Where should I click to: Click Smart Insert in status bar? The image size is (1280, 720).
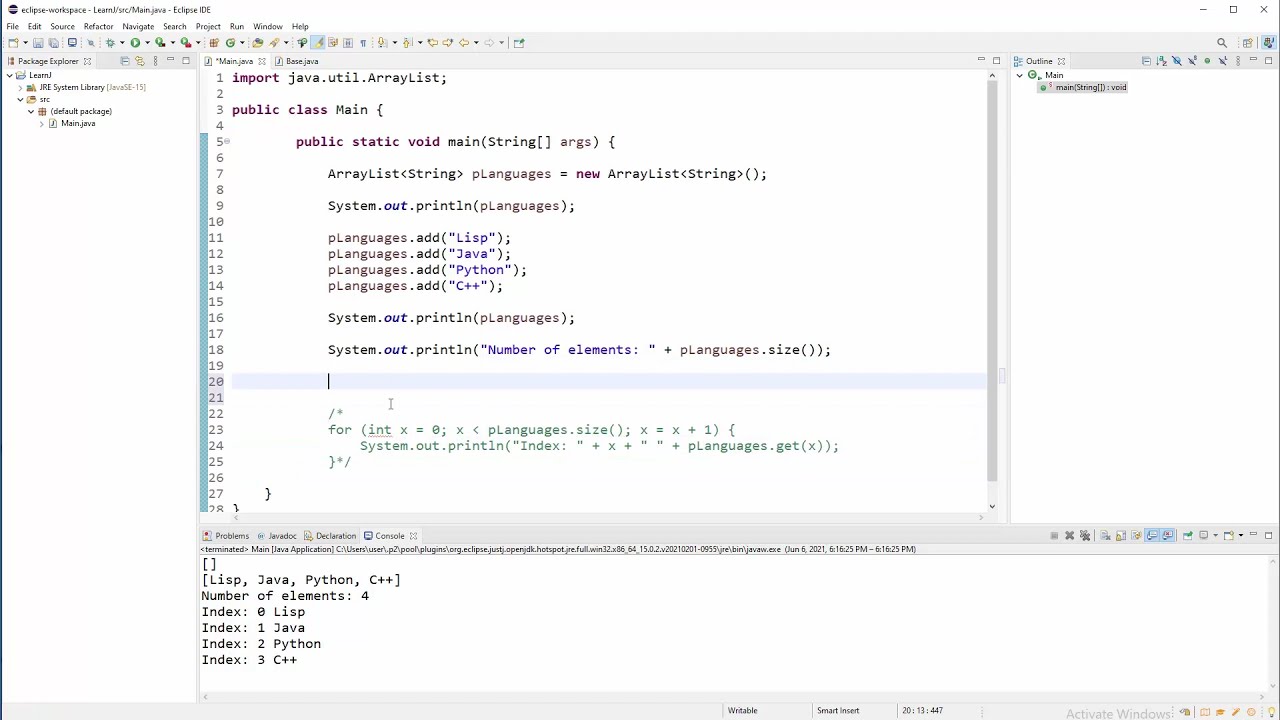point(838,710)
